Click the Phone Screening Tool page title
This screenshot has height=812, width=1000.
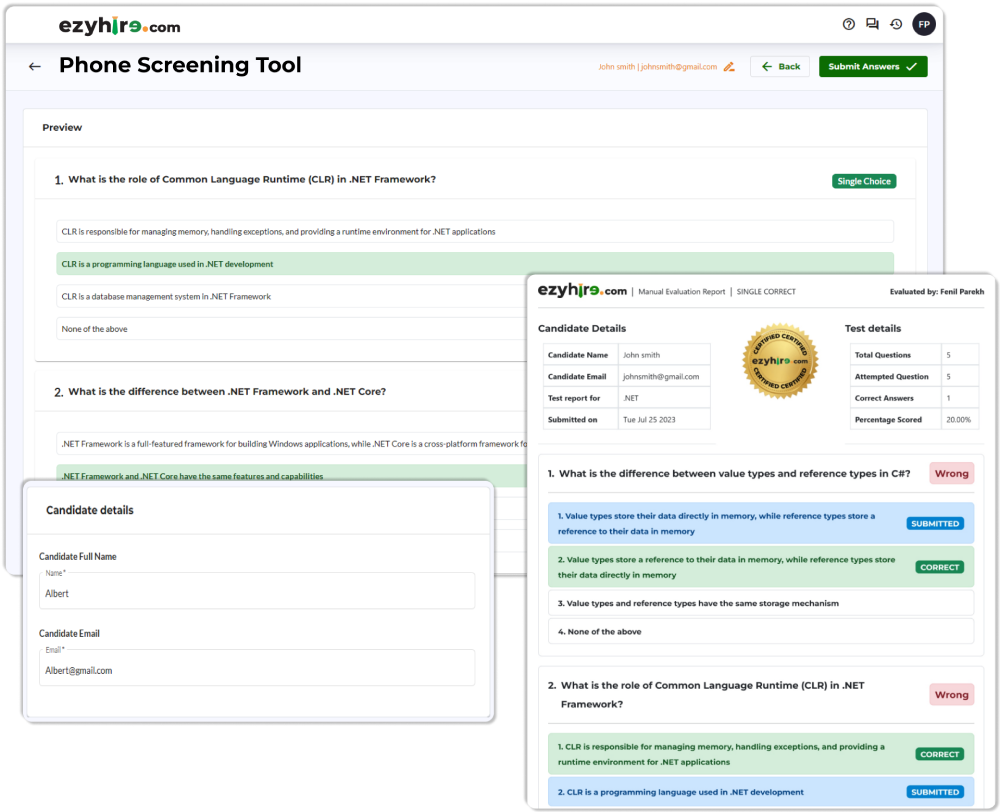[180, 65]
